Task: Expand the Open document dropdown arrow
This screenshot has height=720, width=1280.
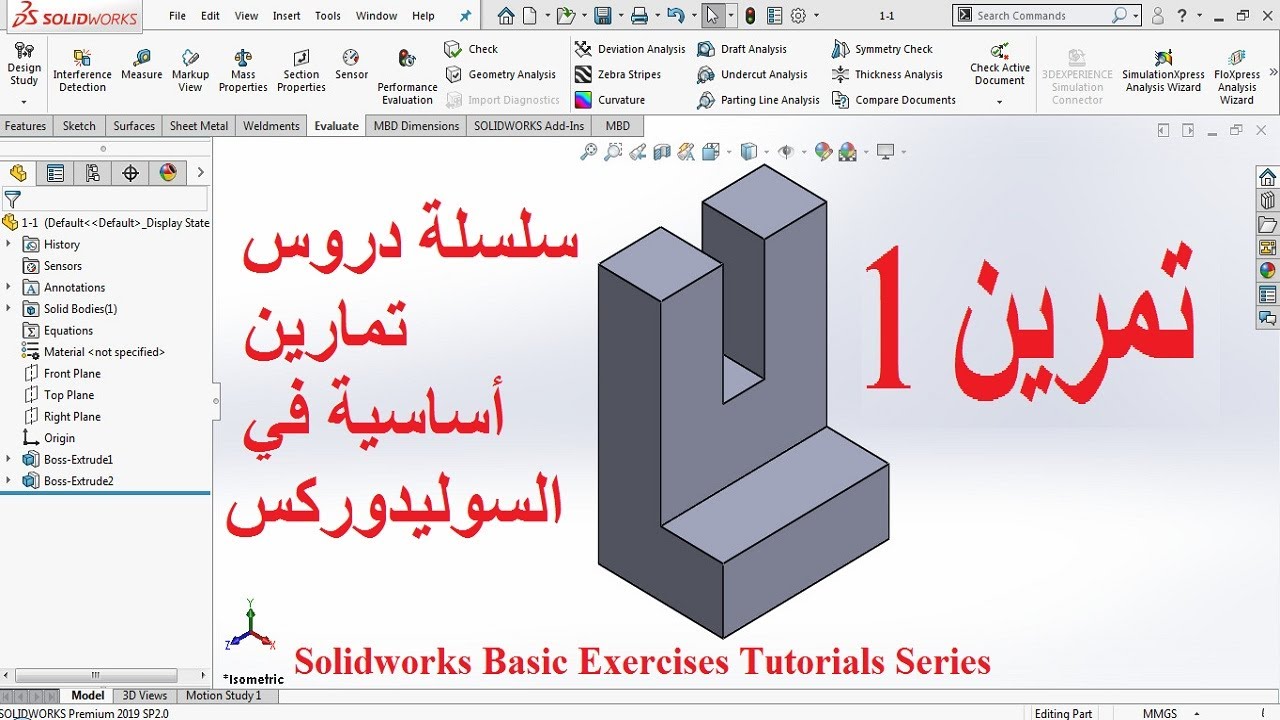Action: pos(583,16)
